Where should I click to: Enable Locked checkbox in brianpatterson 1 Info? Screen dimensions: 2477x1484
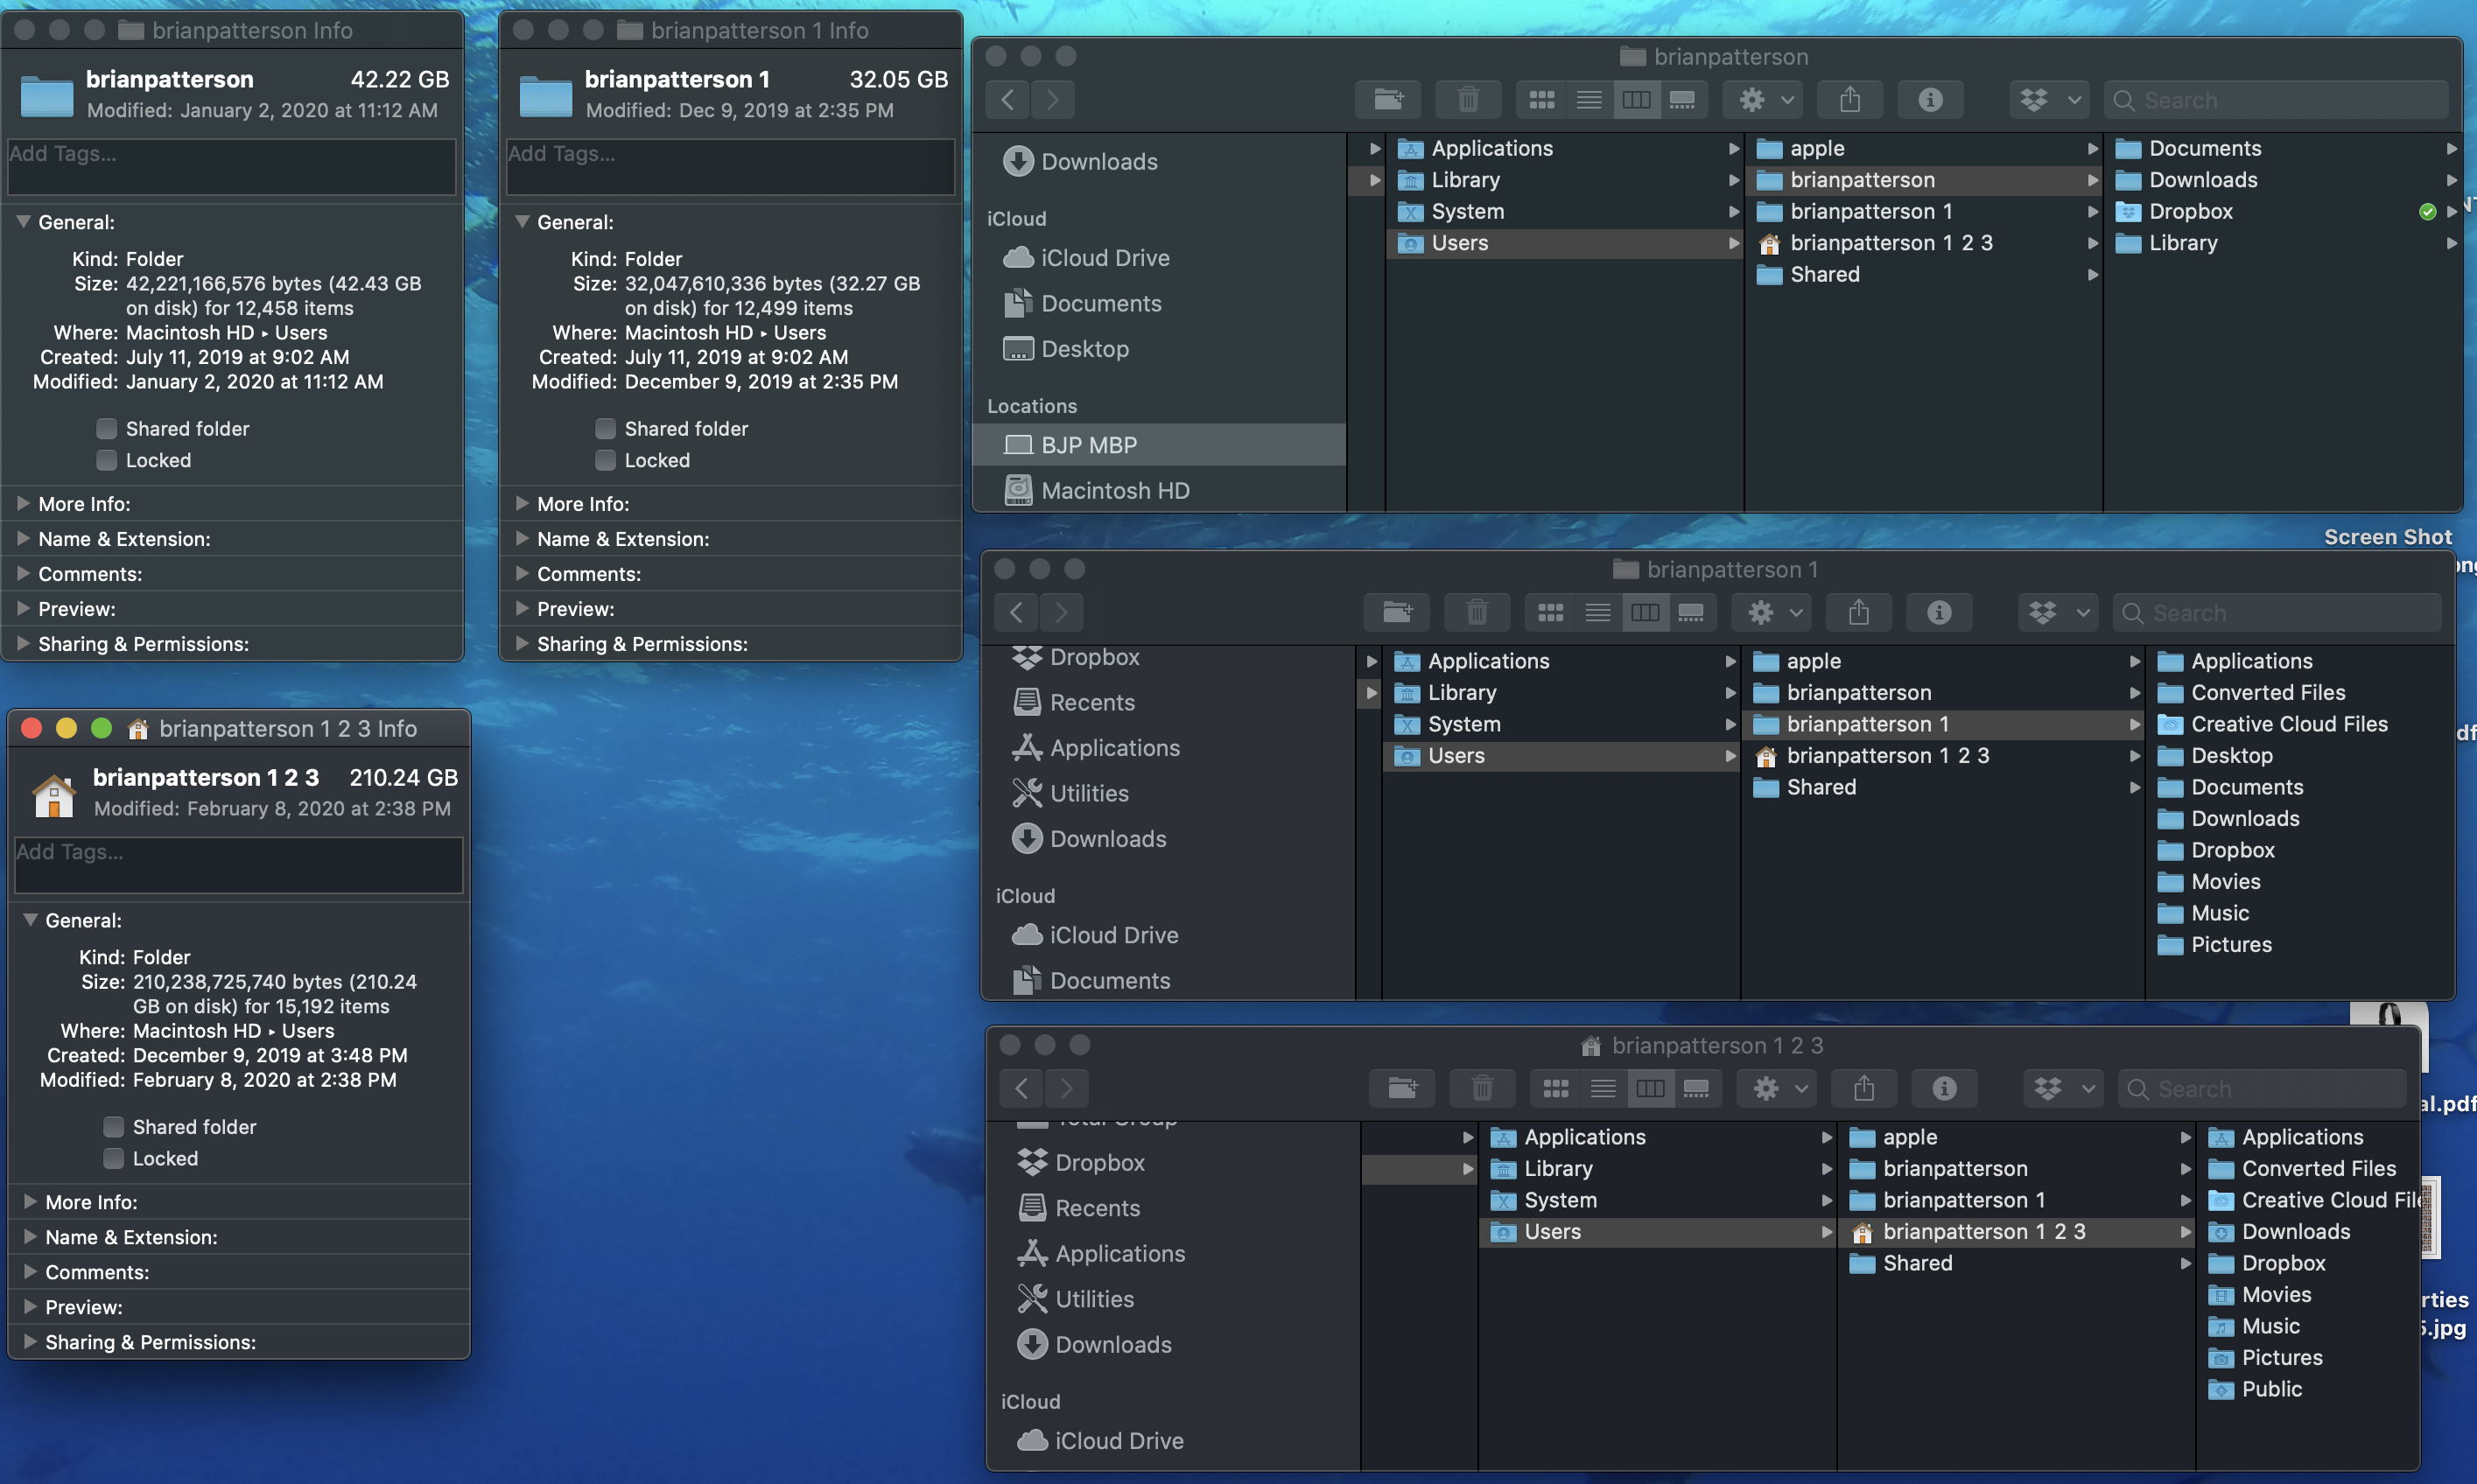click(605, 460)
